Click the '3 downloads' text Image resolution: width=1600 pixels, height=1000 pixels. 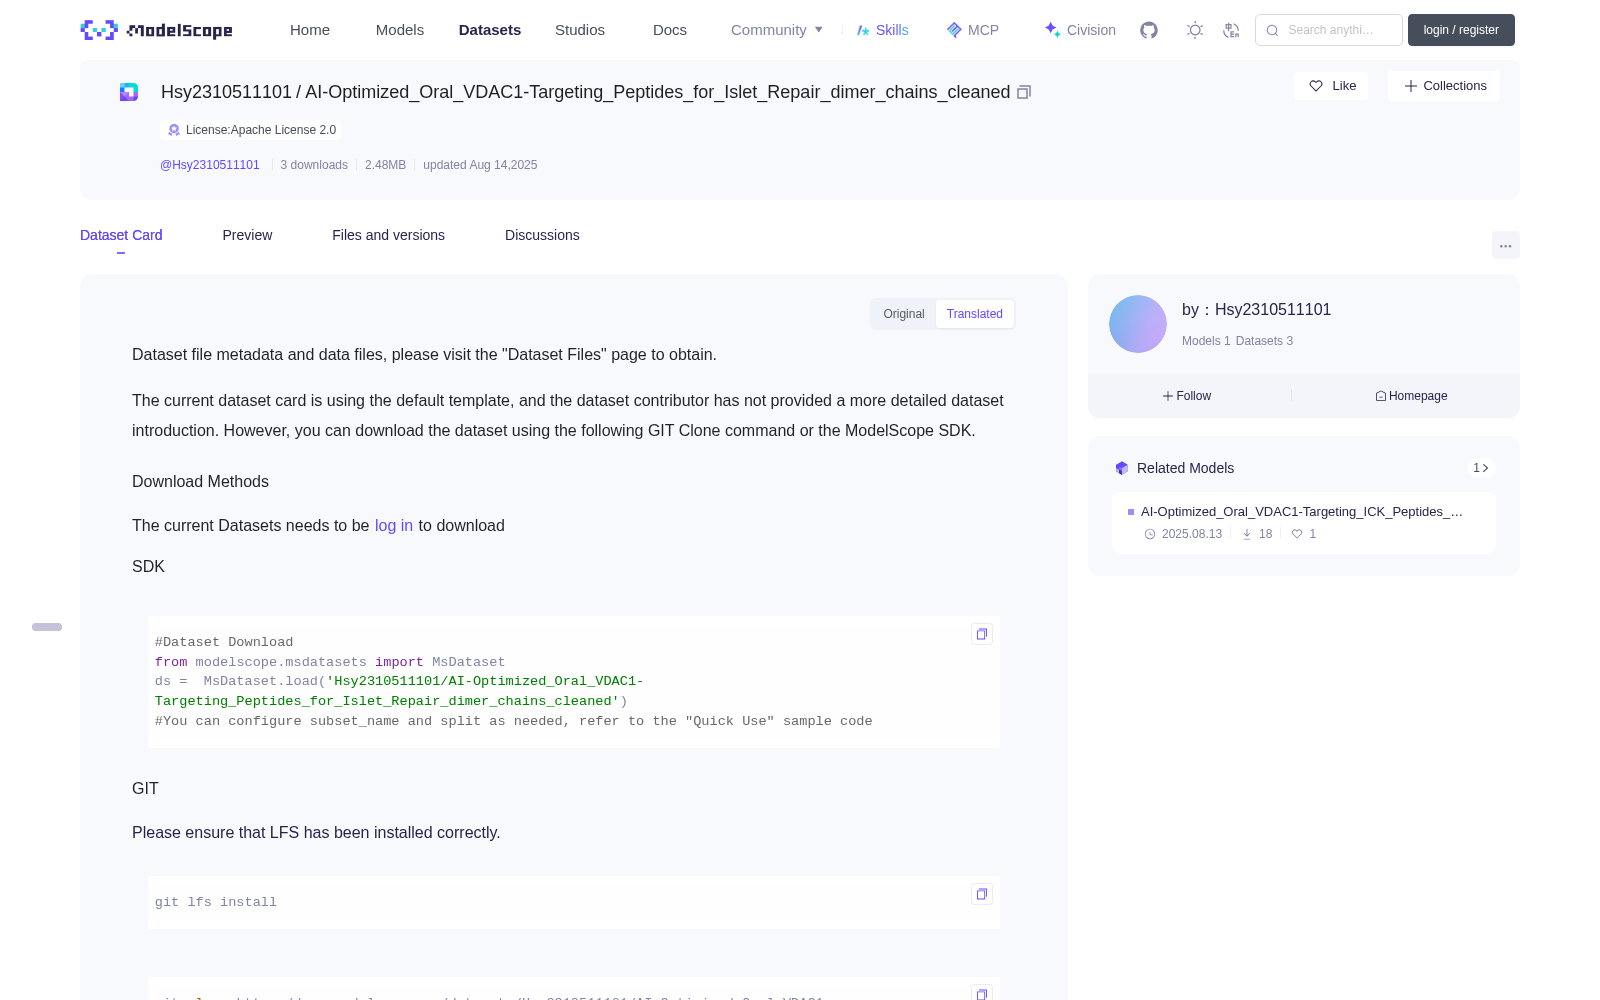314,165
